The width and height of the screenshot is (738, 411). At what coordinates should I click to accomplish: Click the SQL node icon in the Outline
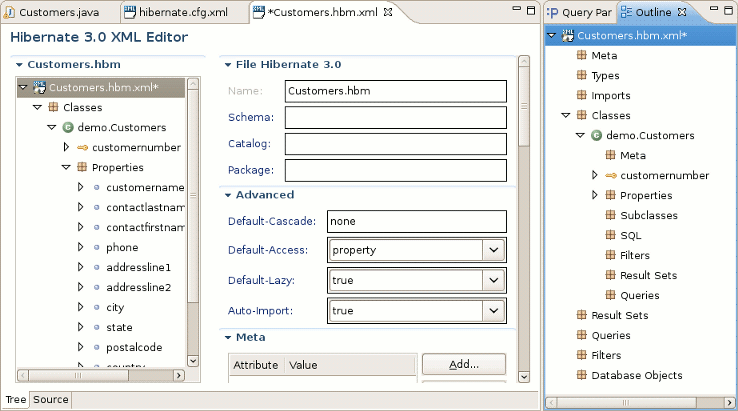pyautogui.click(x=610, y=235)
